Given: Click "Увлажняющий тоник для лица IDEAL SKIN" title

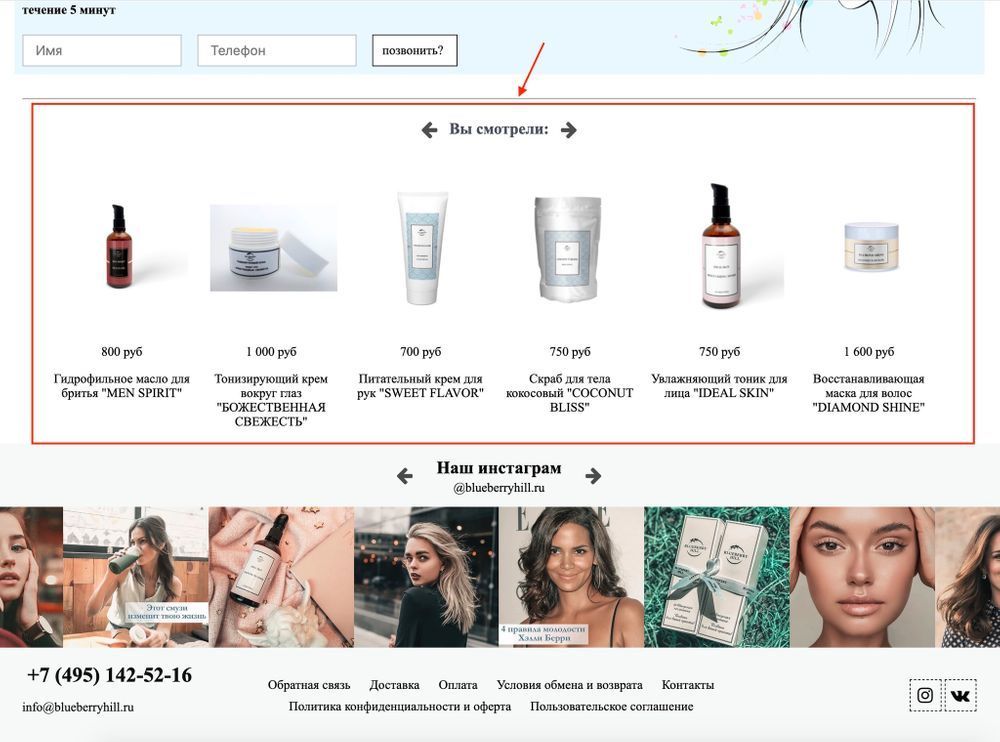Looking at the screenshot, I should 719,386.
